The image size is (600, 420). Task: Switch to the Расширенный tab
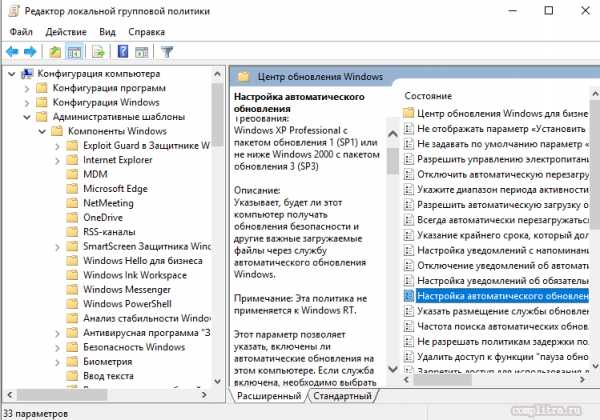point(269,396)
